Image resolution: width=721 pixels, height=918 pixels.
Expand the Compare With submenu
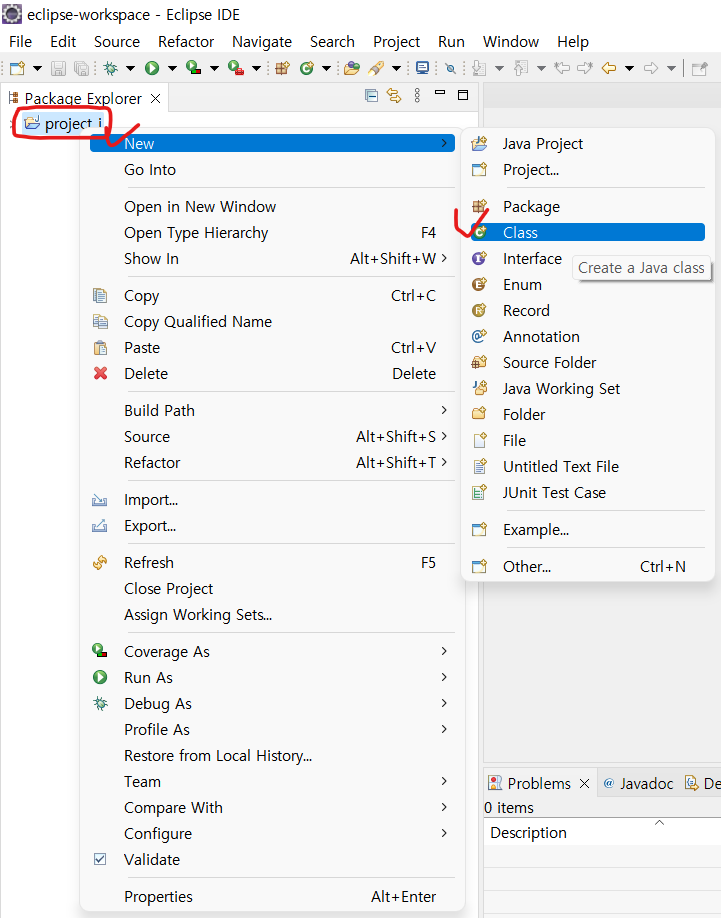(272, 808)
